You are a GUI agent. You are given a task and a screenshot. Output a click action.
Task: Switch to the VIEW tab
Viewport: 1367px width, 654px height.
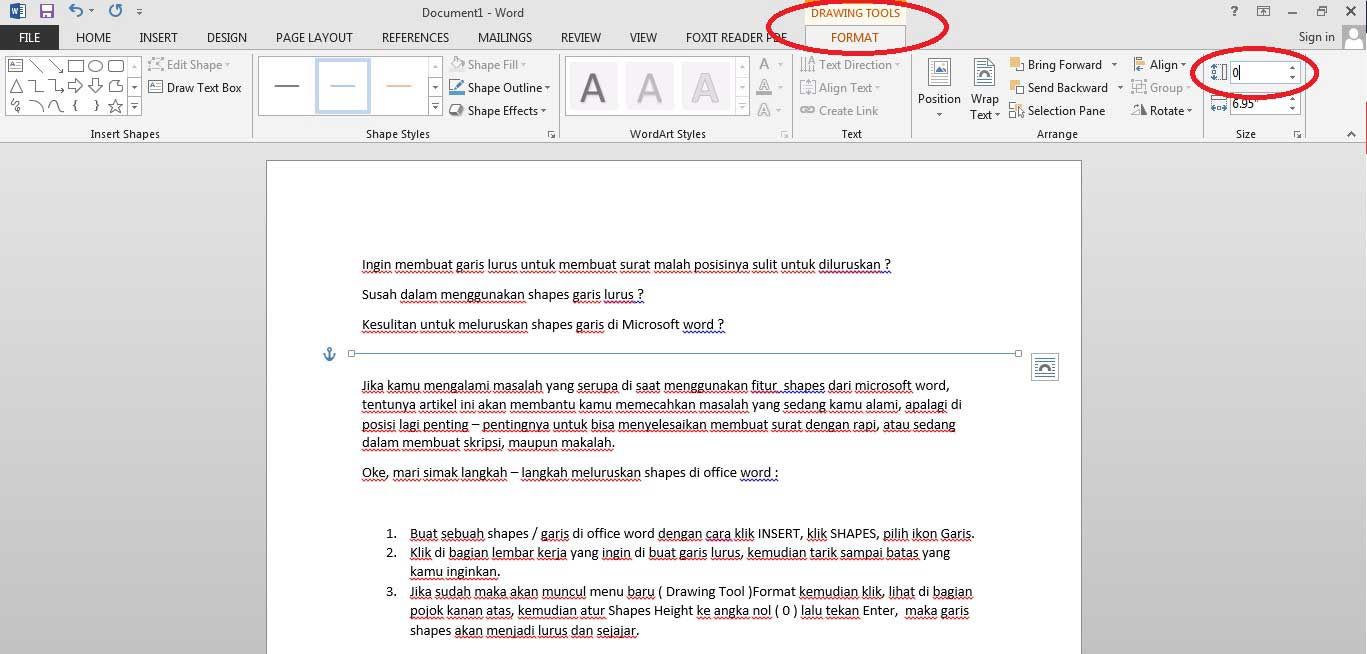[643, 37]
